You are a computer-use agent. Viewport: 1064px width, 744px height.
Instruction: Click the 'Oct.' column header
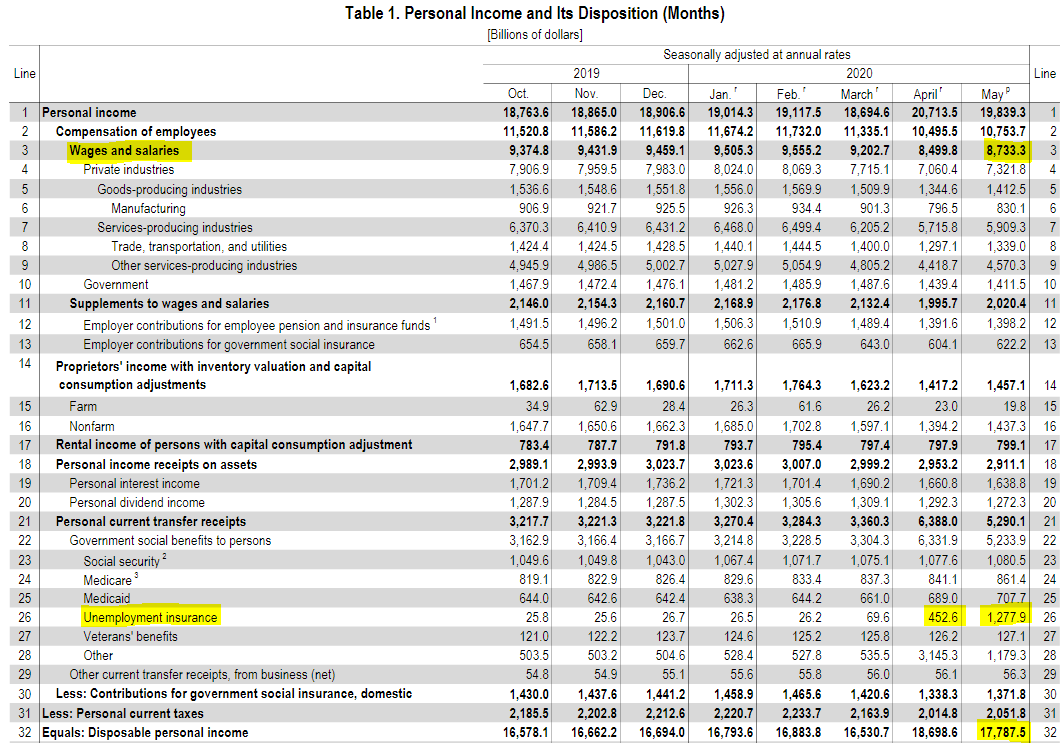point(518,94)
